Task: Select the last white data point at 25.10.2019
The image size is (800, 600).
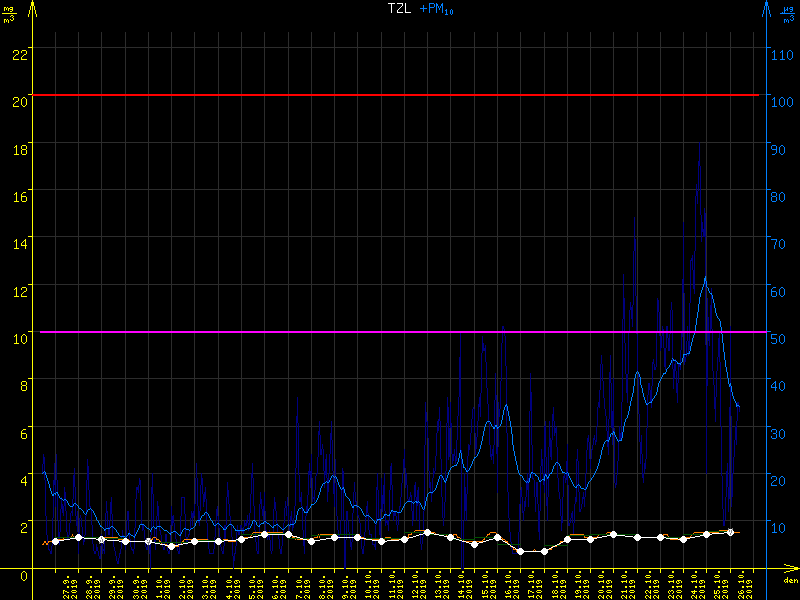Action: point(730,532)
